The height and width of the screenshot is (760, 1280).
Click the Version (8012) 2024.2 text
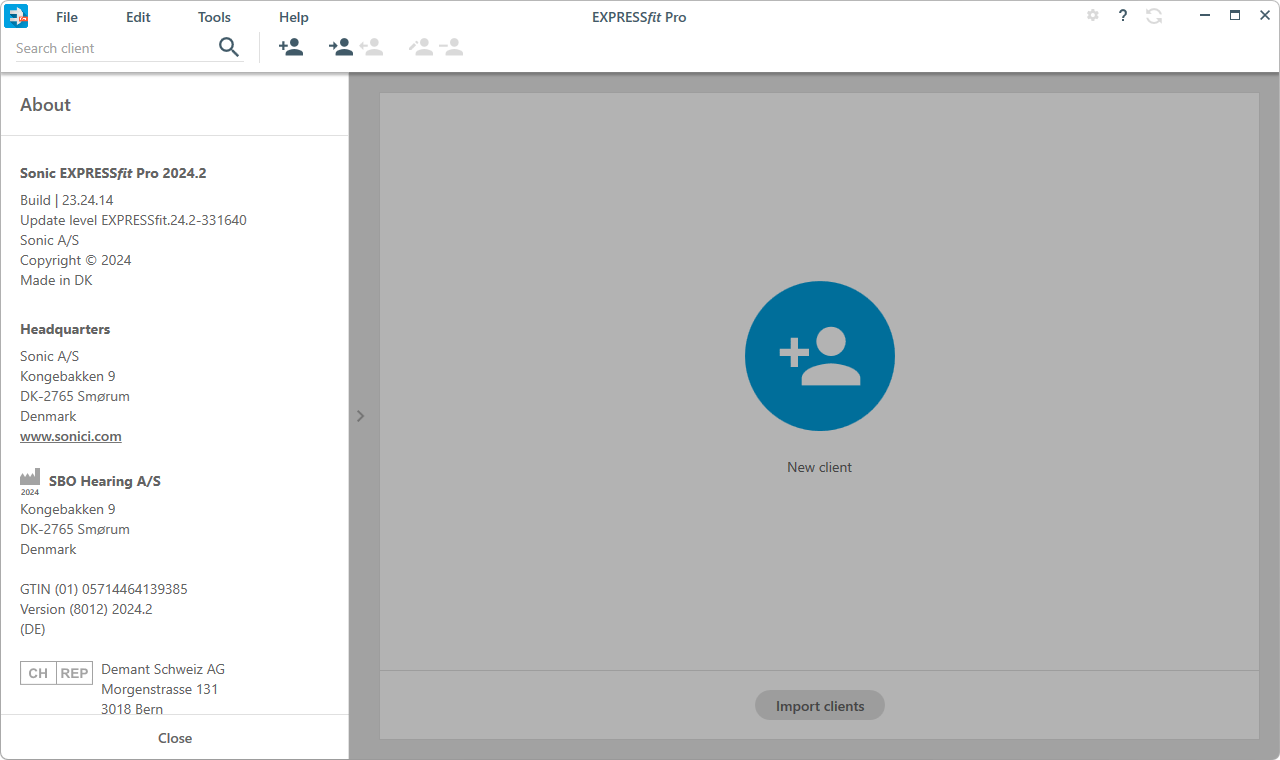[x=86, y=609]
